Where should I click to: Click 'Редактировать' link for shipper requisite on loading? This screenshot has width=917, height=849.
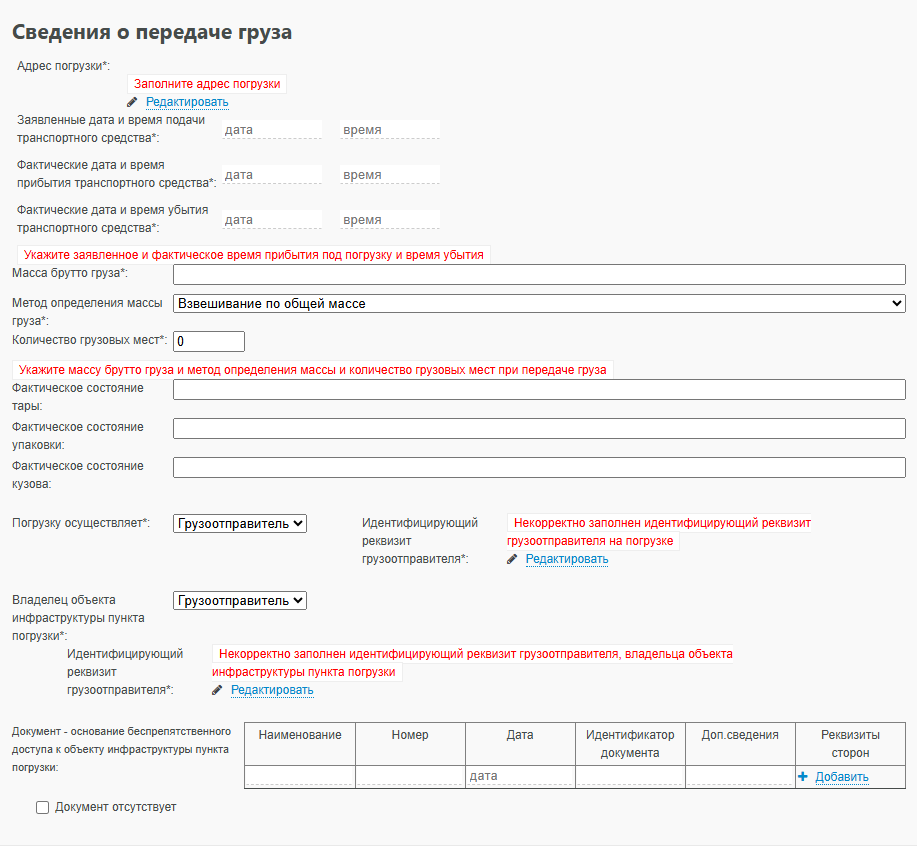pyautogui.click(x=567, y=560)
